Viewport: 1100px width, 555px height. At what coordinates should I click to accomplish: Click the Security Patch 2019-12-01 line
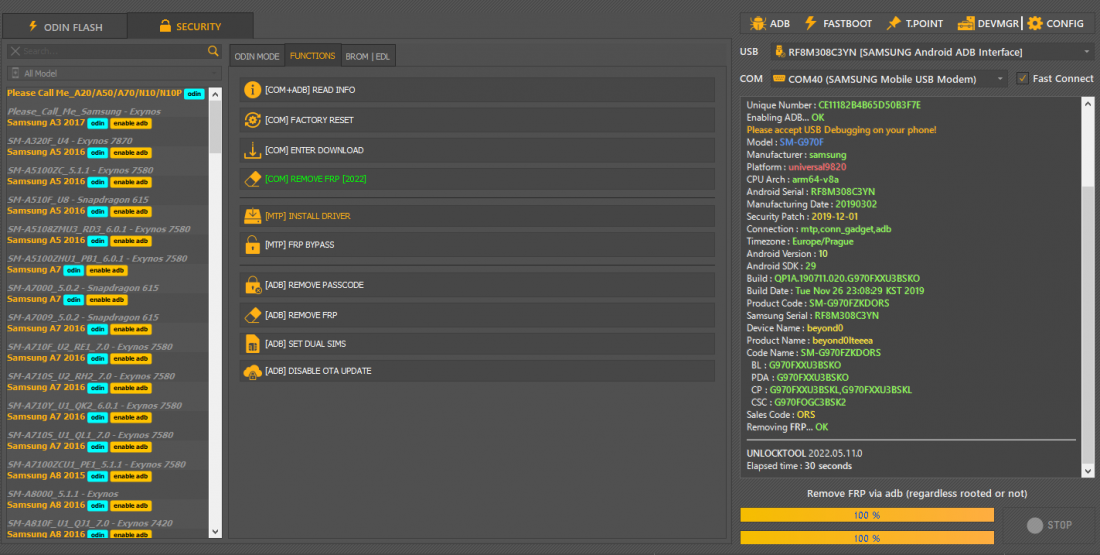802,216
